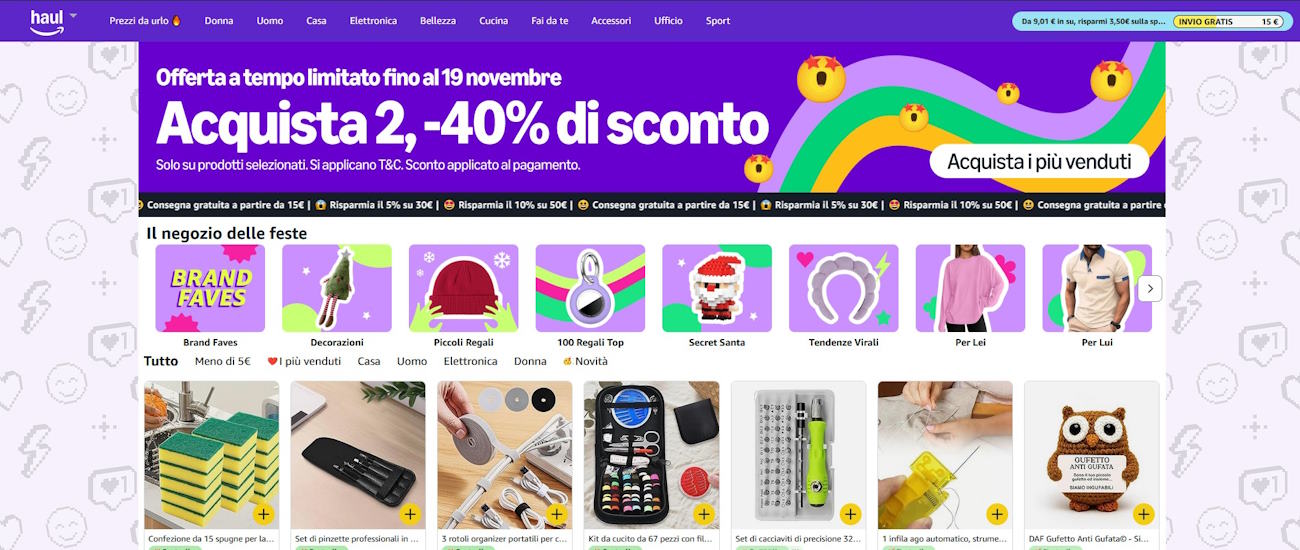This screenshot has height=550, width=1300.
Task: Add the Gufetto owl to cart
Action: (1144, 515)
